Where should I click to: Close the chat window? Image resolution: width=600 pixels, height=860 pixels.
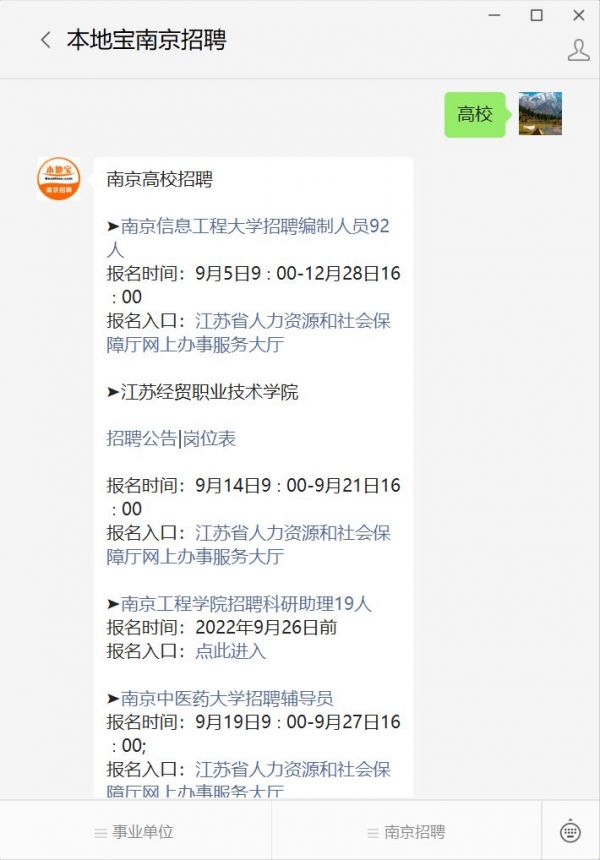(x=579, y=15)
